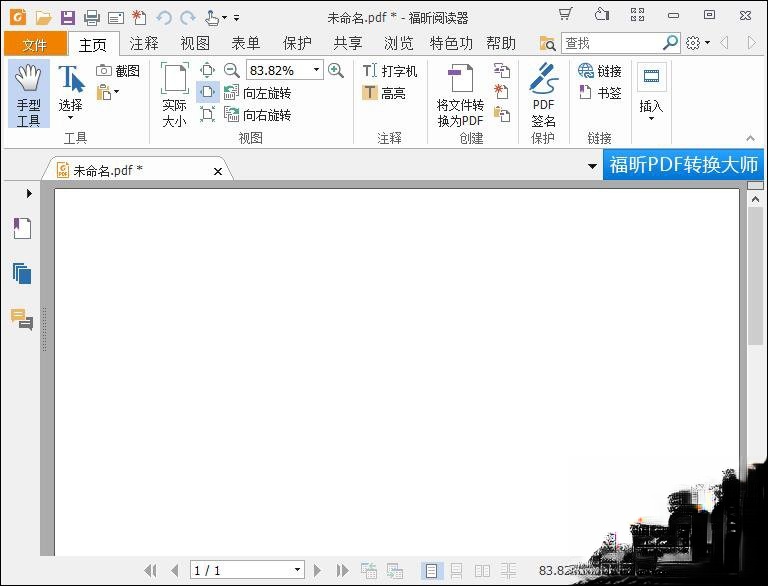
Task: Switch to the Comment (注释) ribbon tab
Action: click(x=144, y=43)
